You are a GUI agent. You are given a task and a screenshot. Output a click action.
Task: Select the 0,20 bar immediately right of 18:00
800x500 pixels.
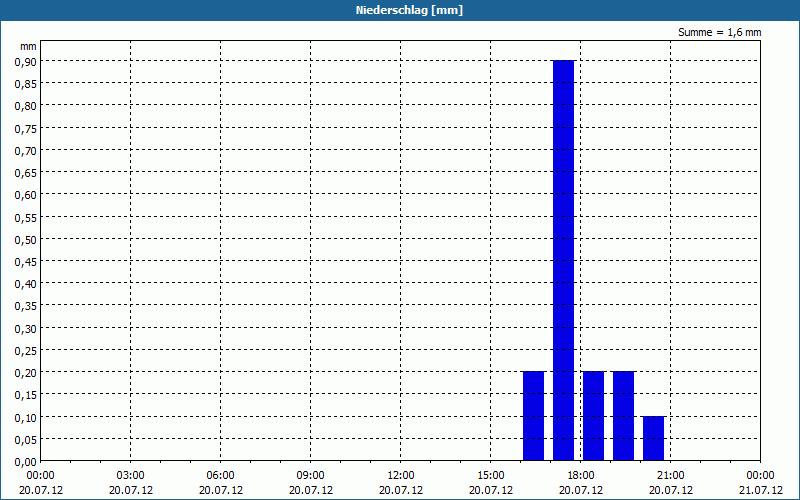click(593, 416)
